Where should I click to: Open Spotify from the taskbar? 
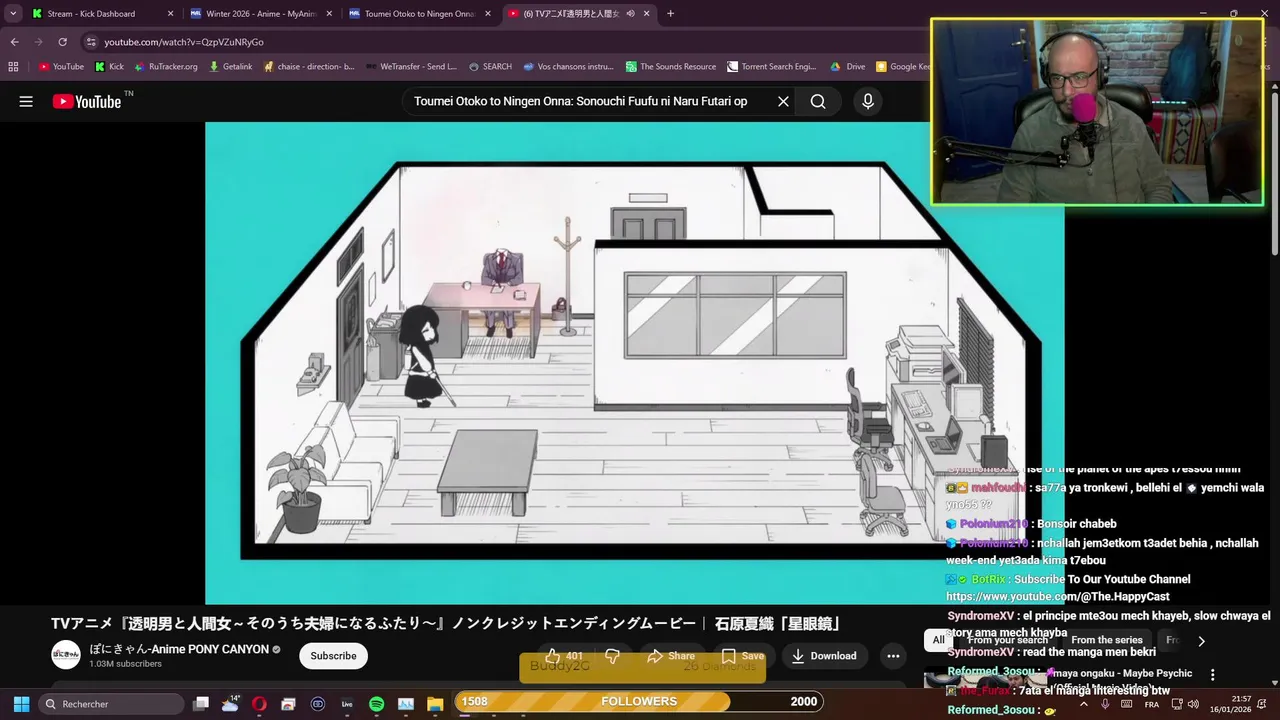tap(376, 703)
